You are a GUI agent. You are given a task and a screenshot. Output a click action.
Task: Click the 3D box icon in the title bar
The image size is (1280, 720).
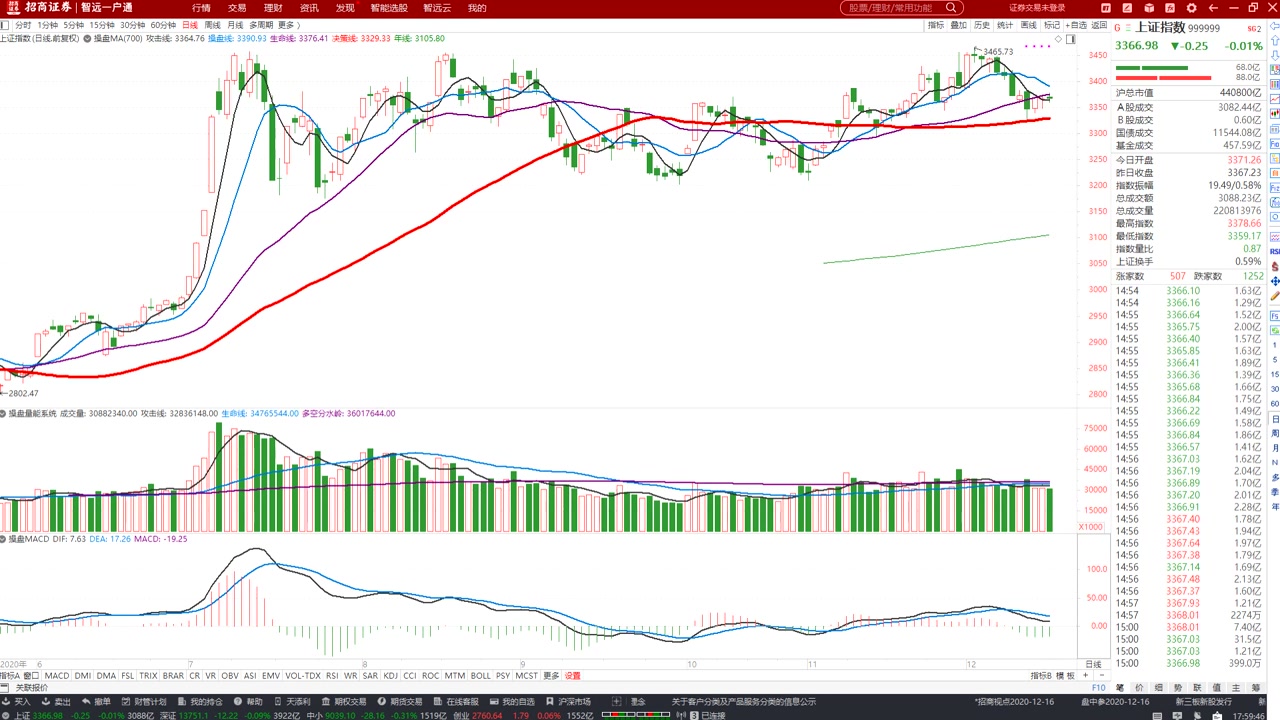(1149, 8)
